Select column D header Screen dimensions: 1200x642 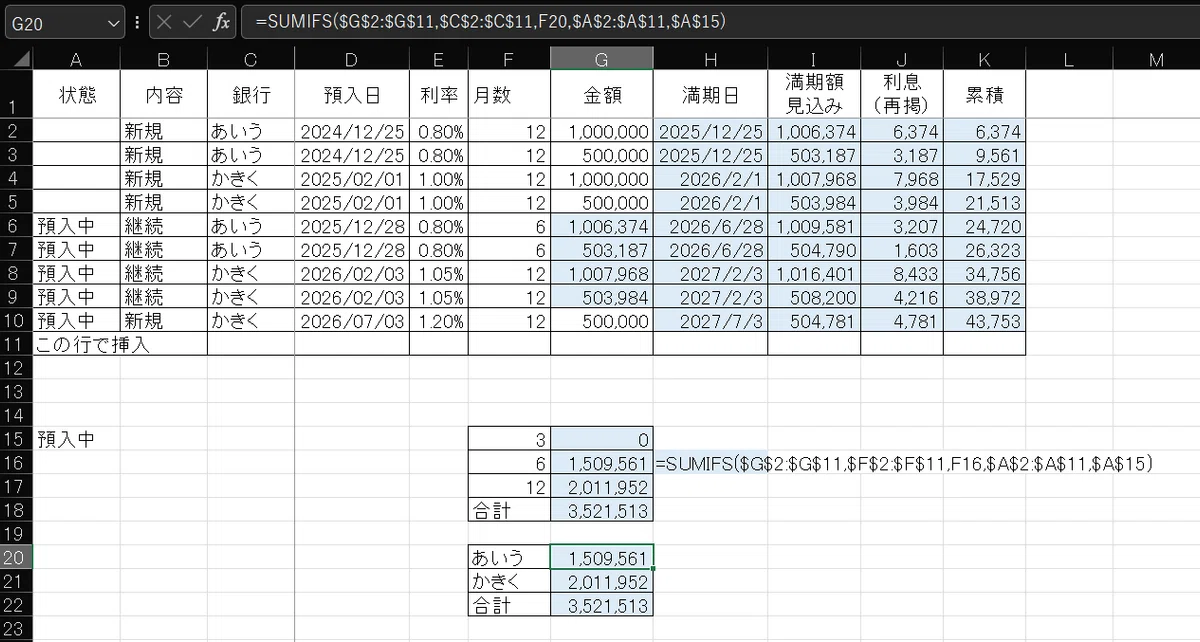tap(351, 60)
